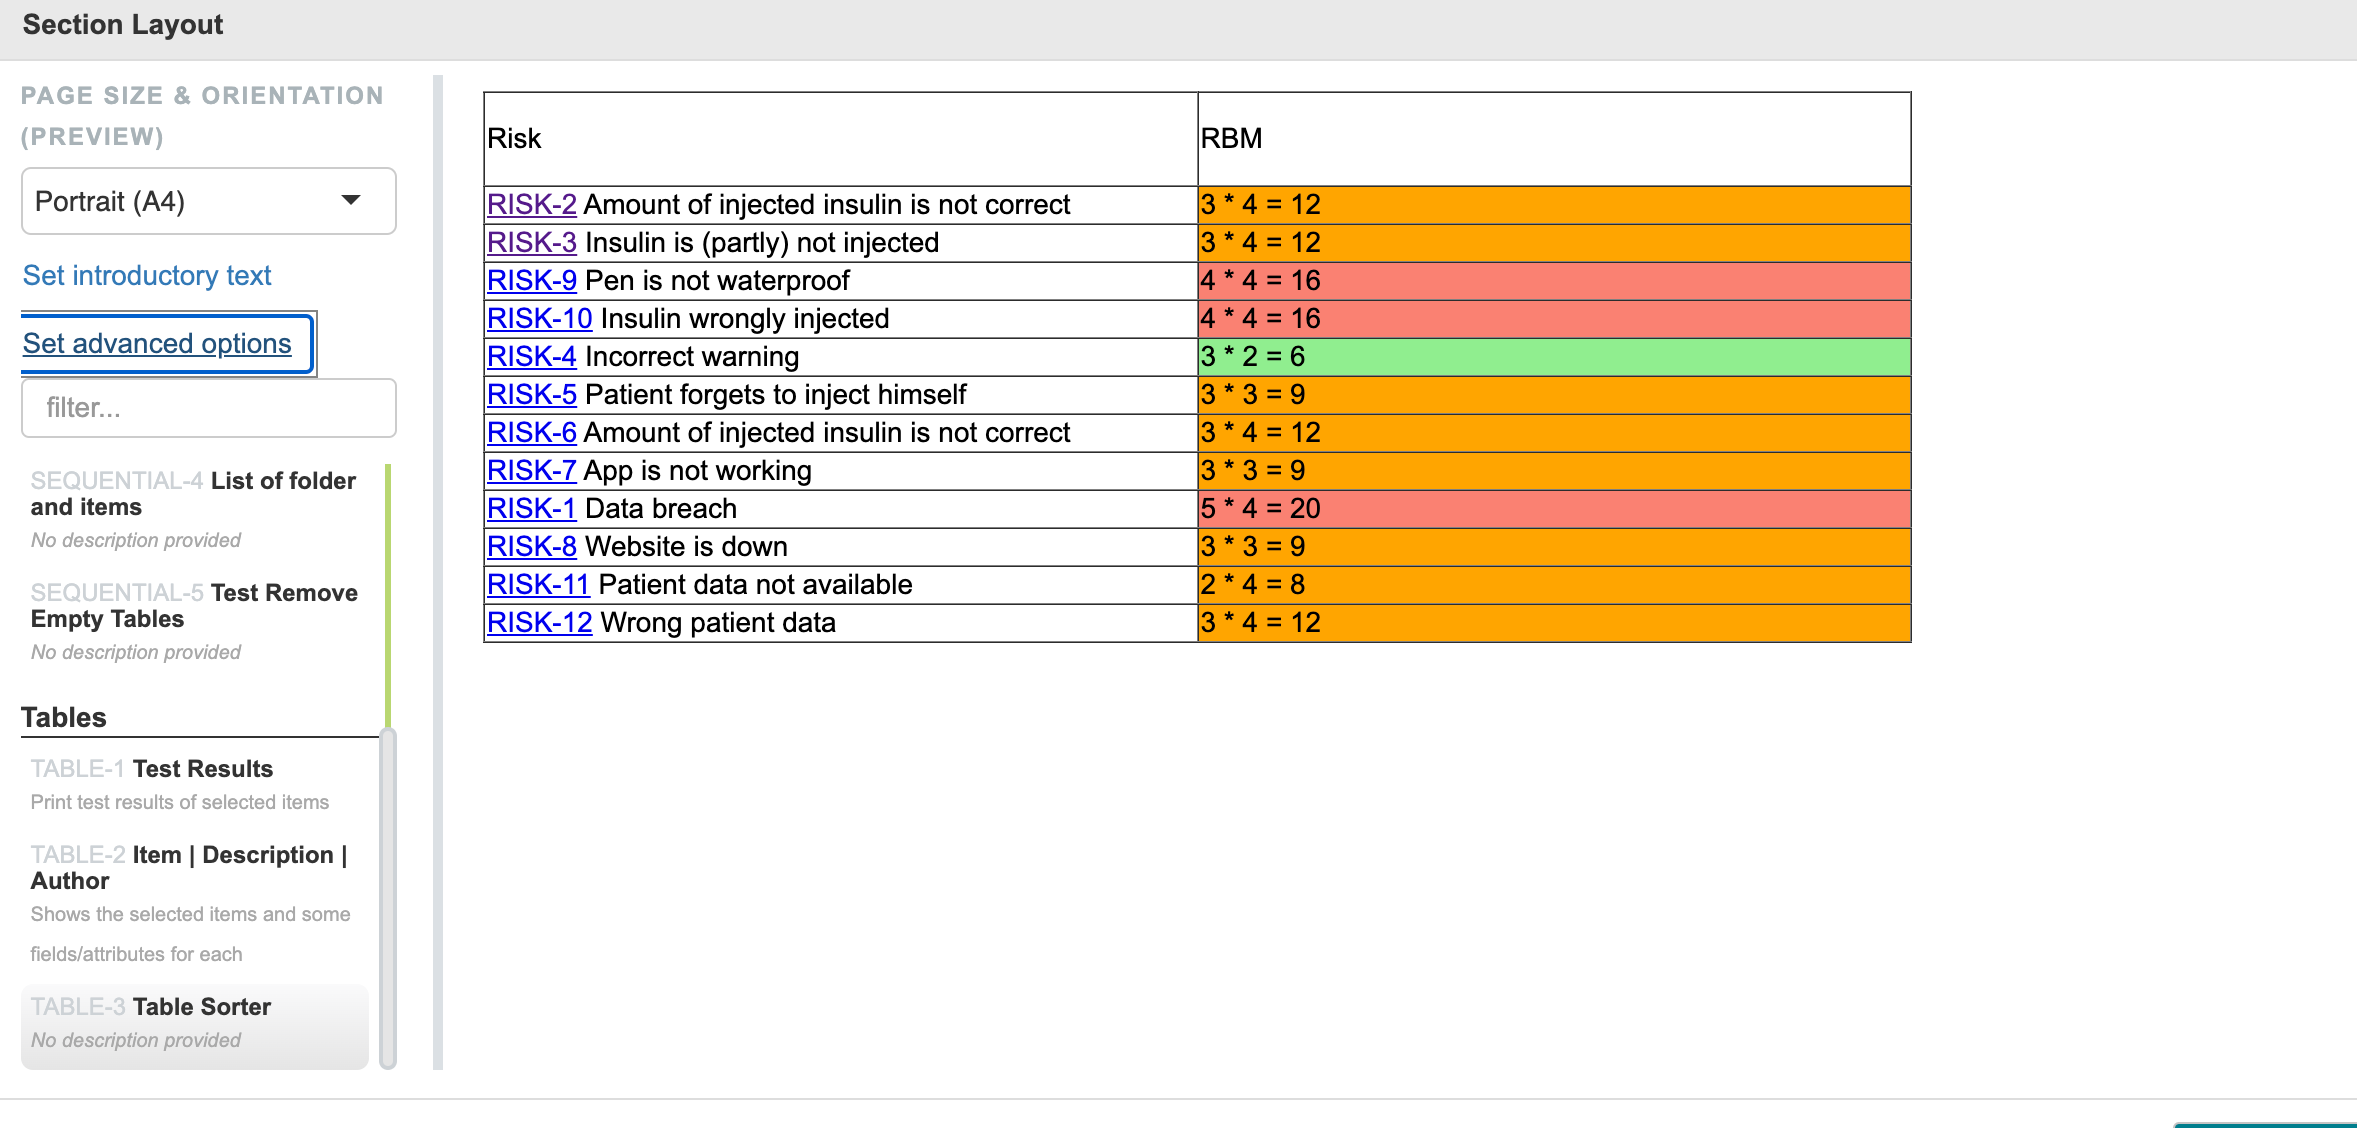Click the green RBM cell for RISK-4

pos(1553,356)
